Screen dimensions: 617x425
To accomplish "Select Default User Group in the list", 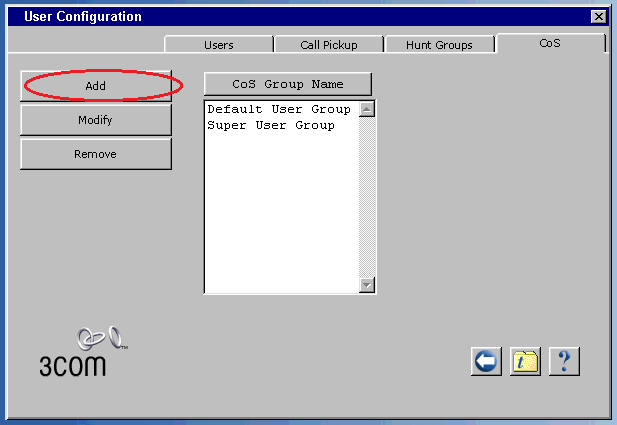I will point(278,110).
